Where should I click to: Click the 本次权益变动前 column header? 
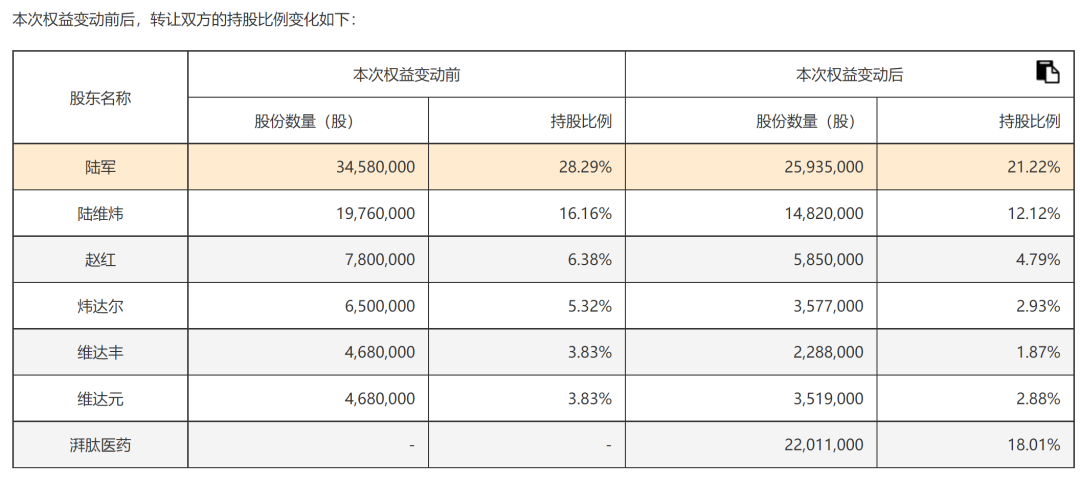(x=406, y=74)
